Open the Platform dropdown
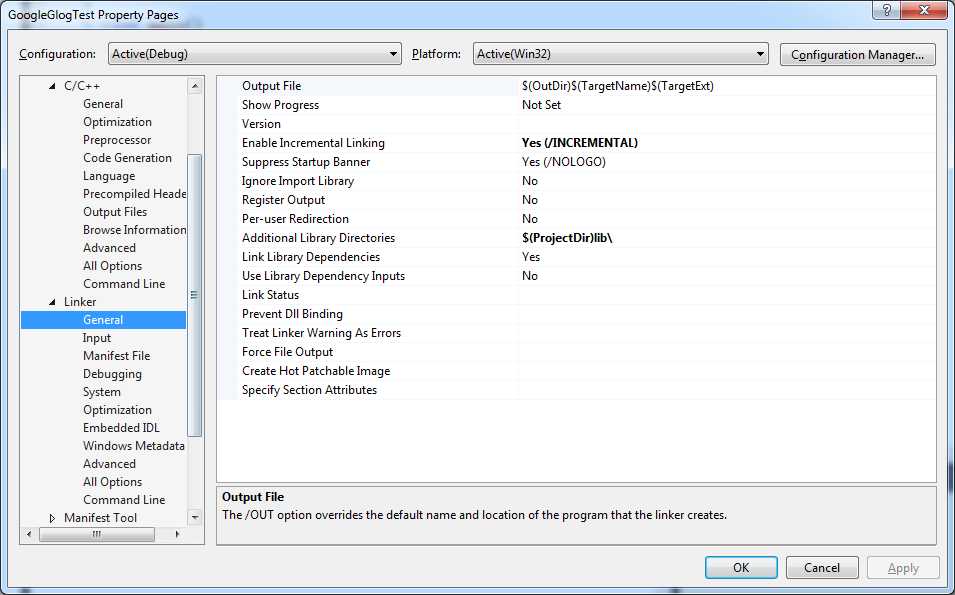 click(620, 54)
